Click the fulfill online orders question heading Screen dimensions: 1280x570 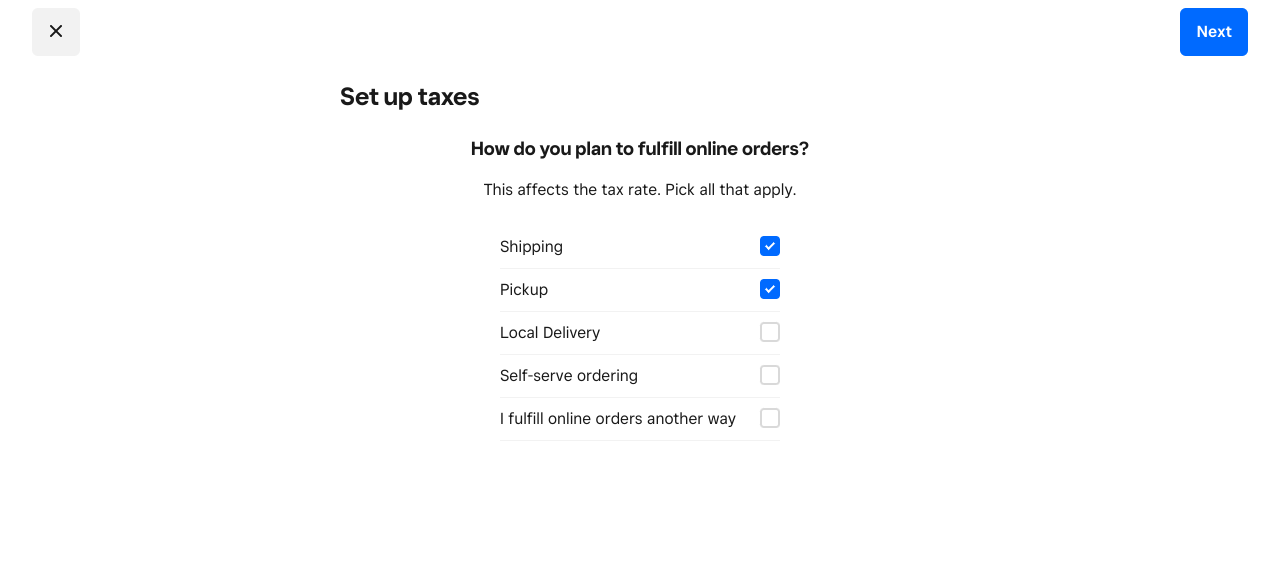click(x=639, y=149)
